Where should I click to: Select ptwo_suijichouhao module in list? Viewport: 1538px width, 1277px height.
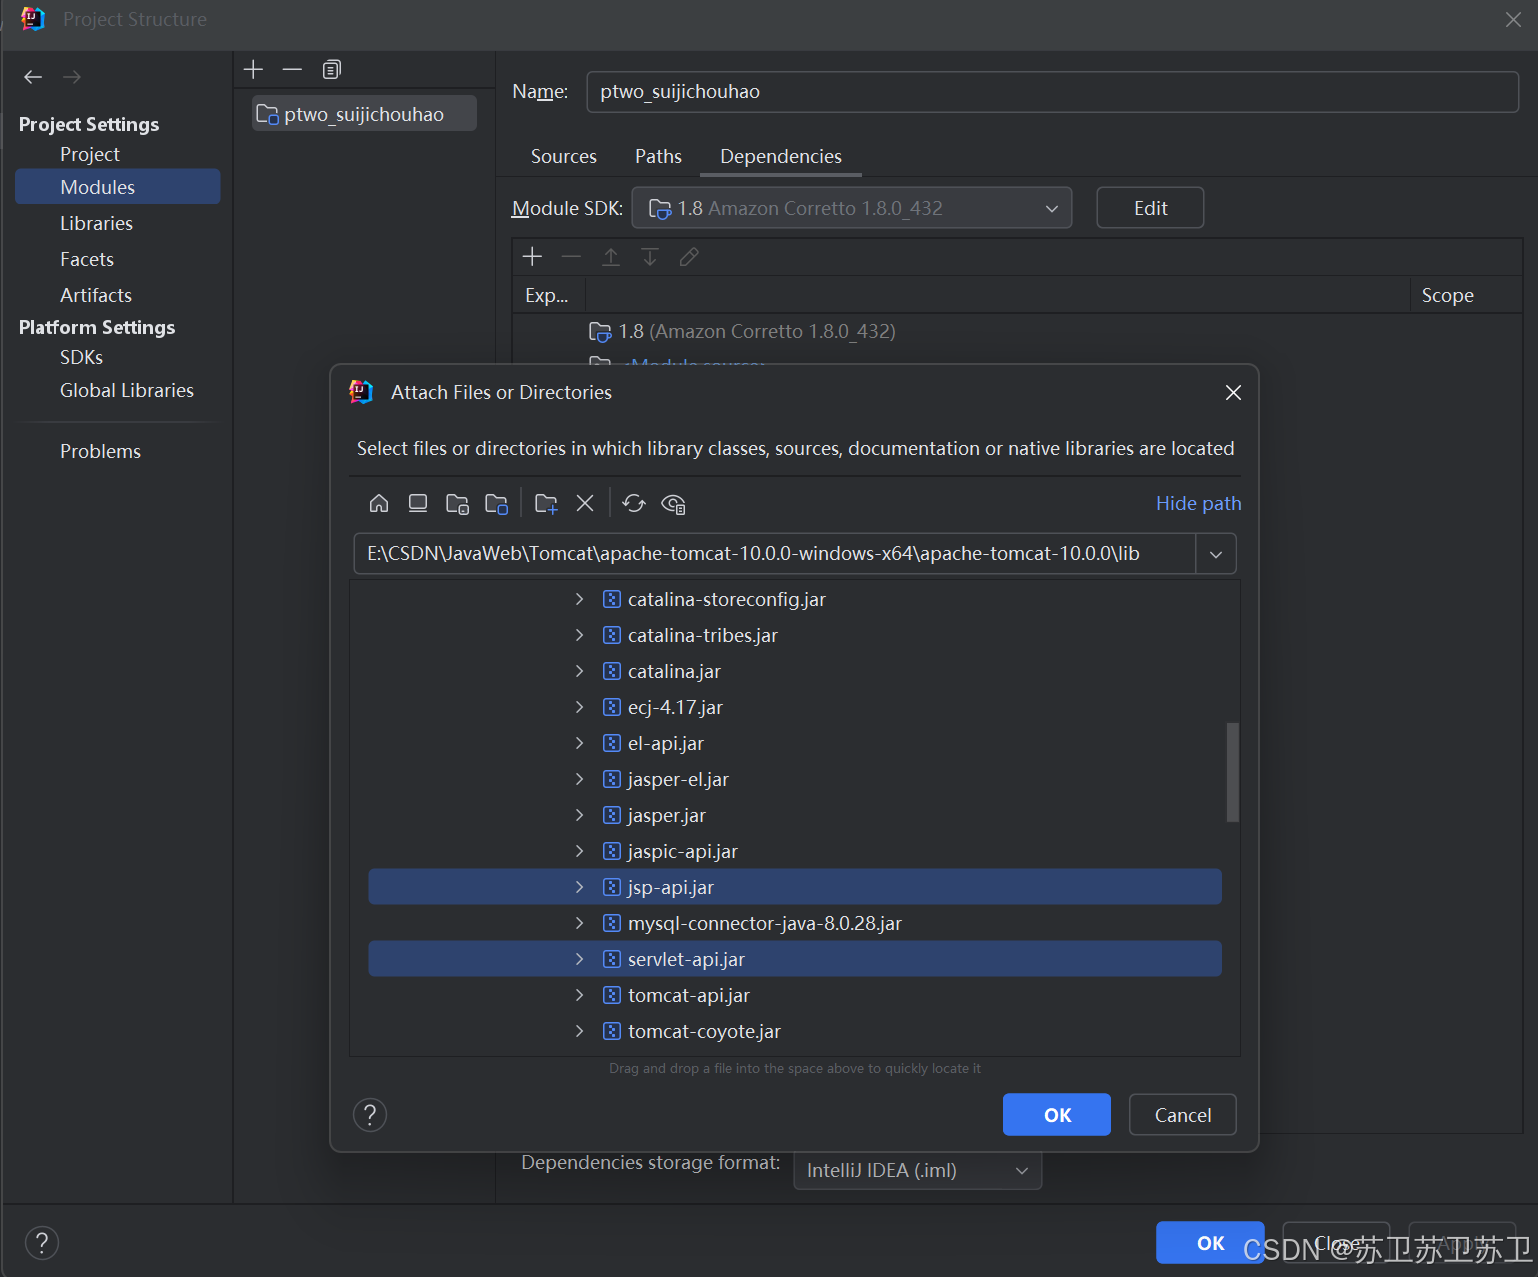coord(365,114)
